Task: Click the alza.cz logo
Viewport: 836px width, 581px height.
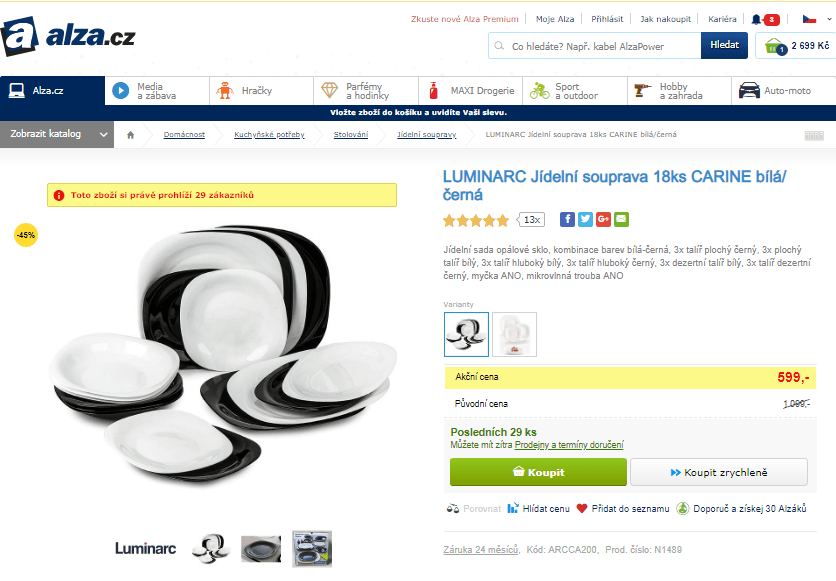Action: click(68, 36)
